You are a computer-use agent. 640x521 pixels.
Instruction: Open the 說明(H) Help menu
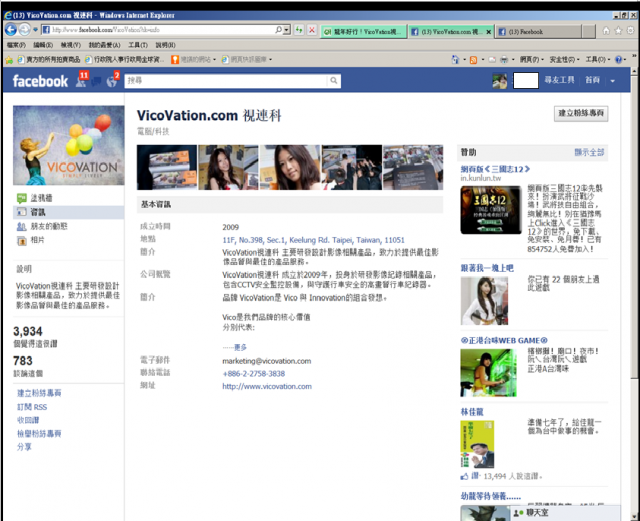tap(165, 45)
